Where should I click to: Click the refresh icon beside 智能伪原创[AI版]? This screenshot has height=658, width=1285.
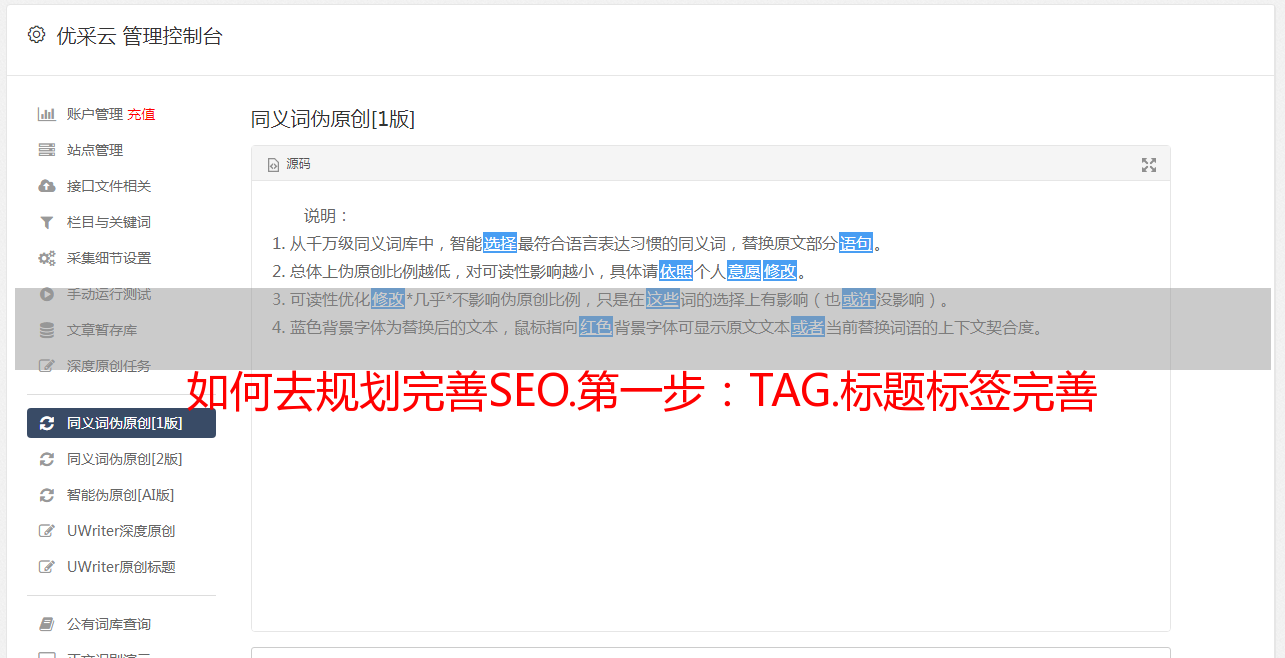pos(46,495)
